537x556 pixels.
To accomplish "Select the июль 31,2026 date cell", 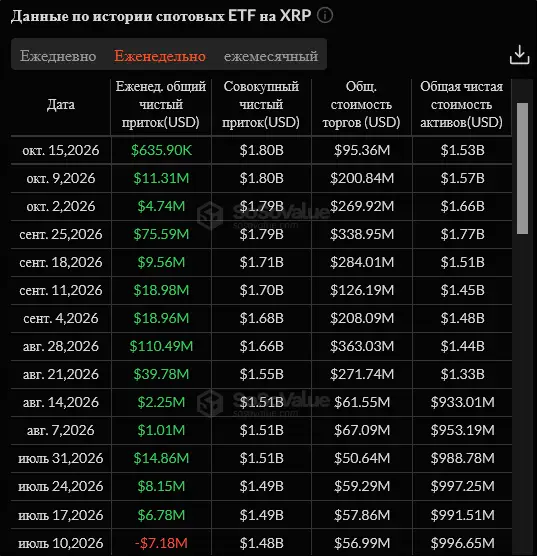I will tap(61, 458).
